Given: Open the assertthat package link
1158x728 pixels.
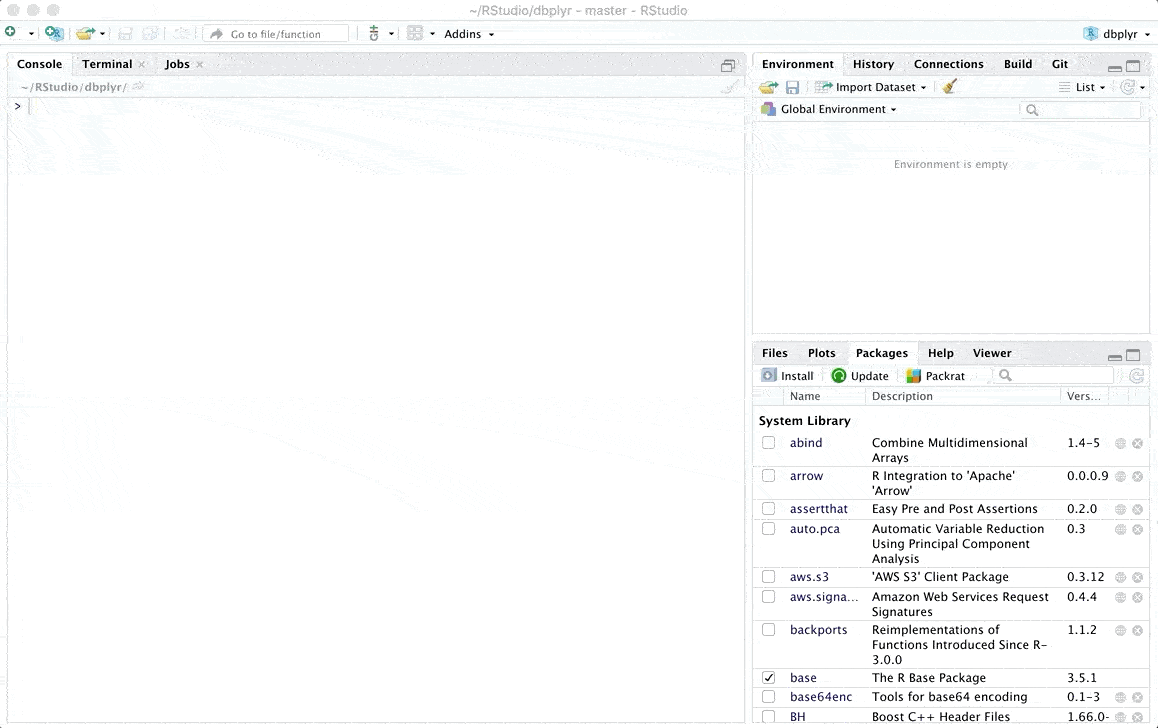Looking at the screenshot, I should [x=818, y=509].
